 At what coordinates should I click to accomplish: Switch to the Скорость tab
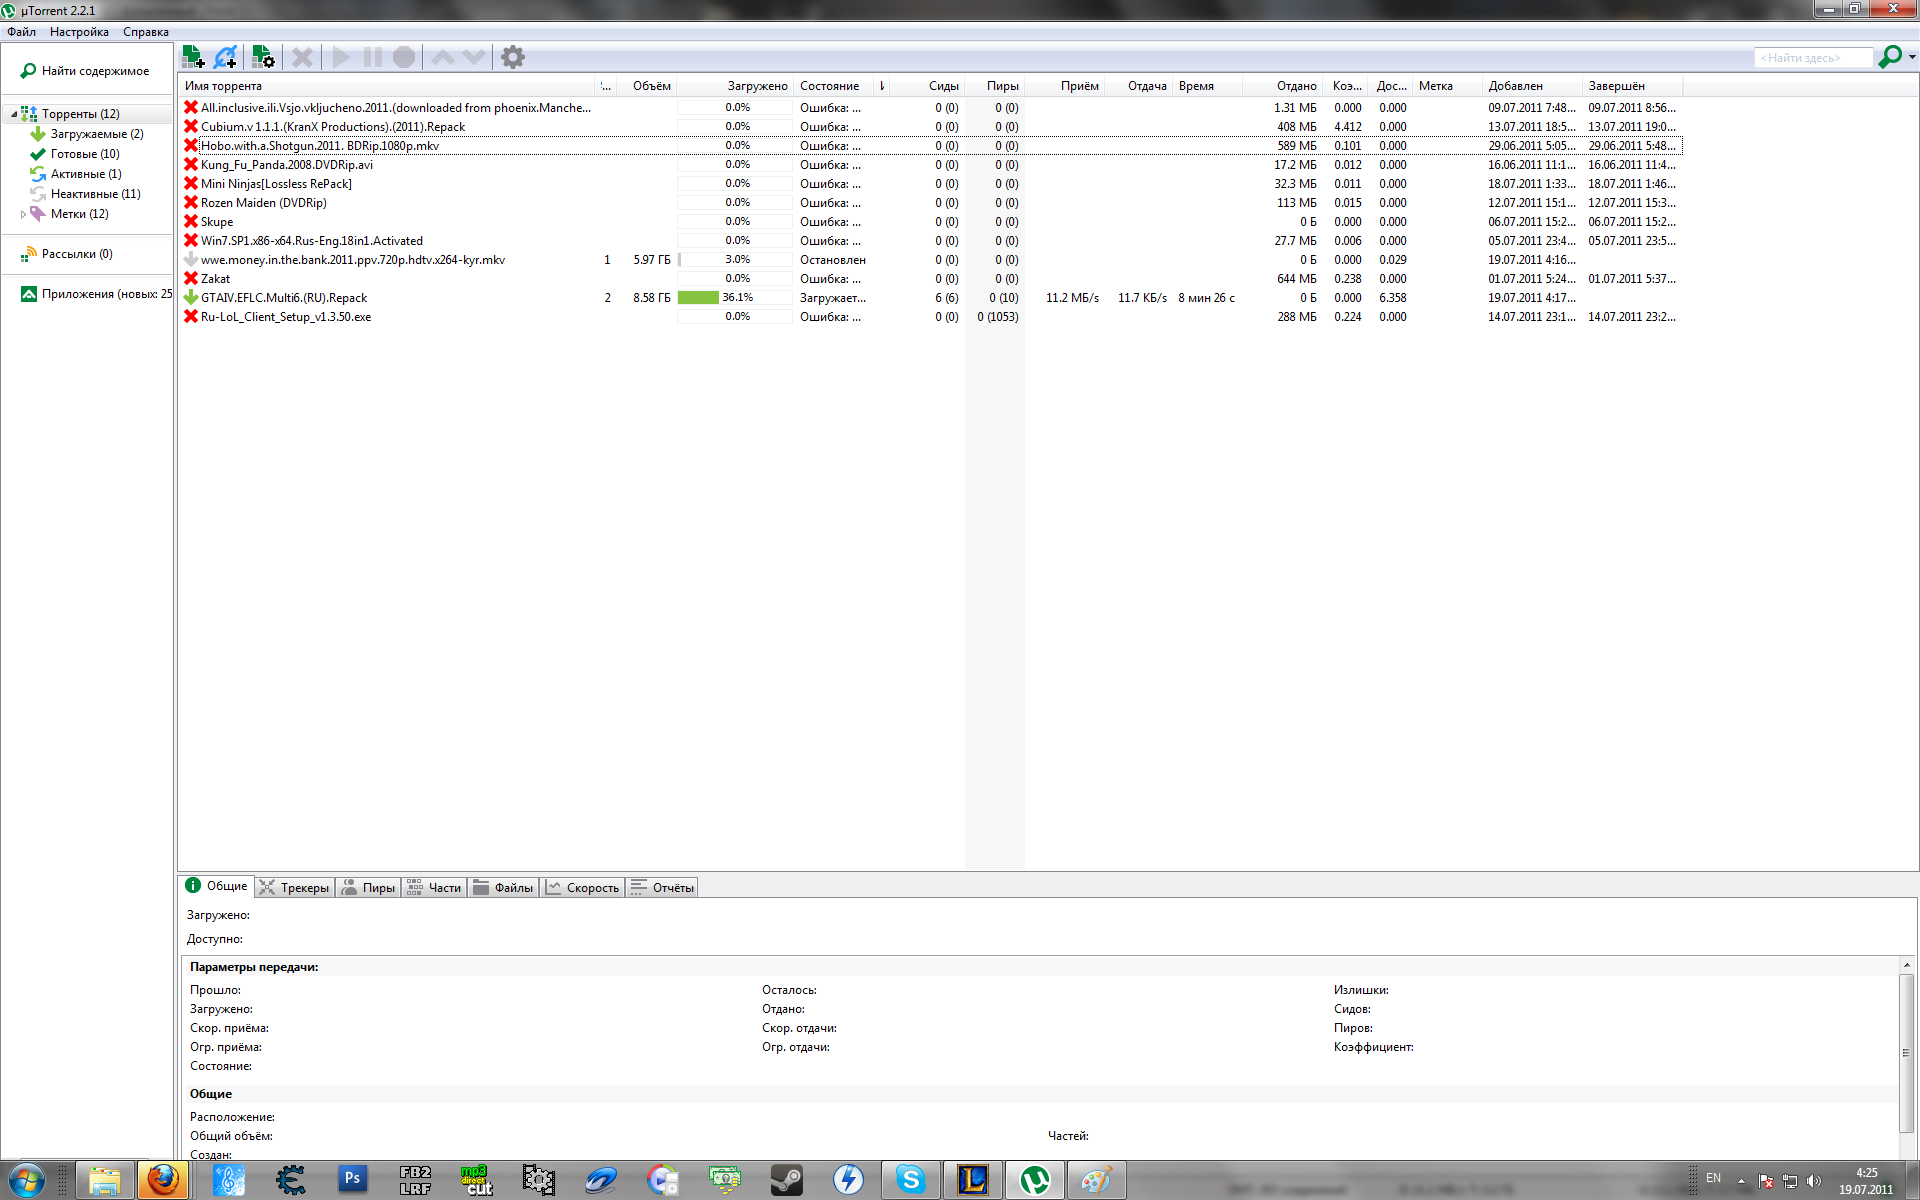click(583, 888)
